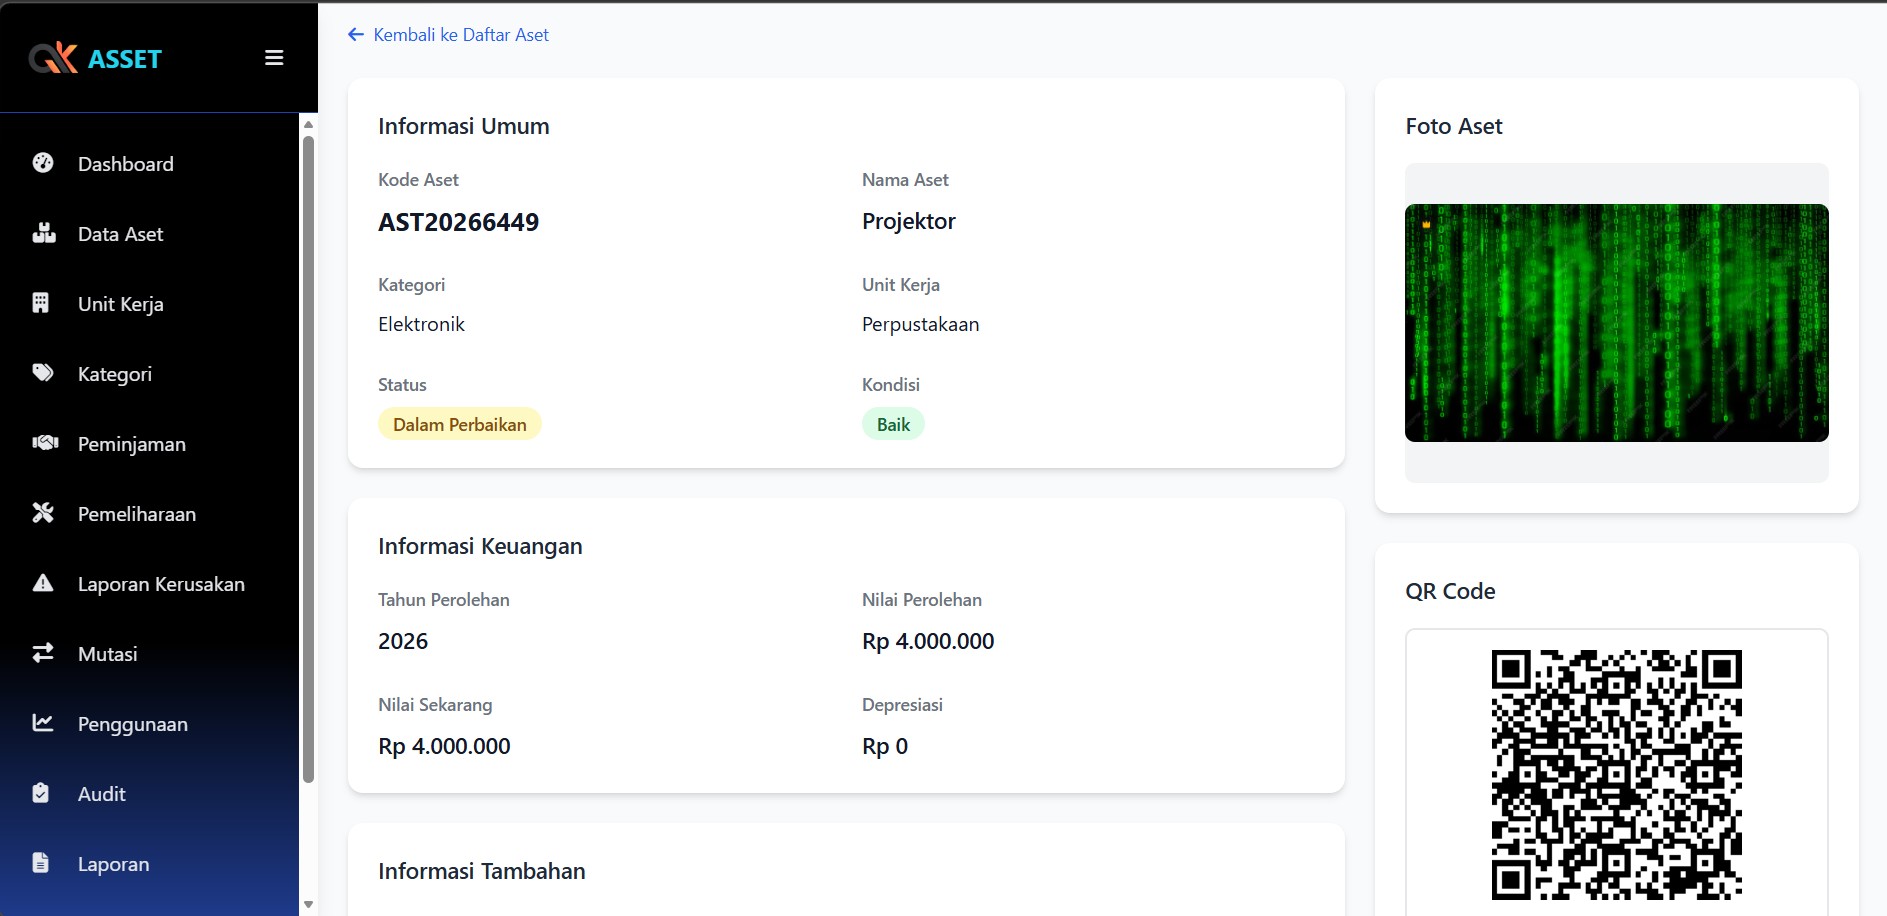Click the sidebar scroll up arrow
Screen dimensions: 1887x916
click(308, 125)
